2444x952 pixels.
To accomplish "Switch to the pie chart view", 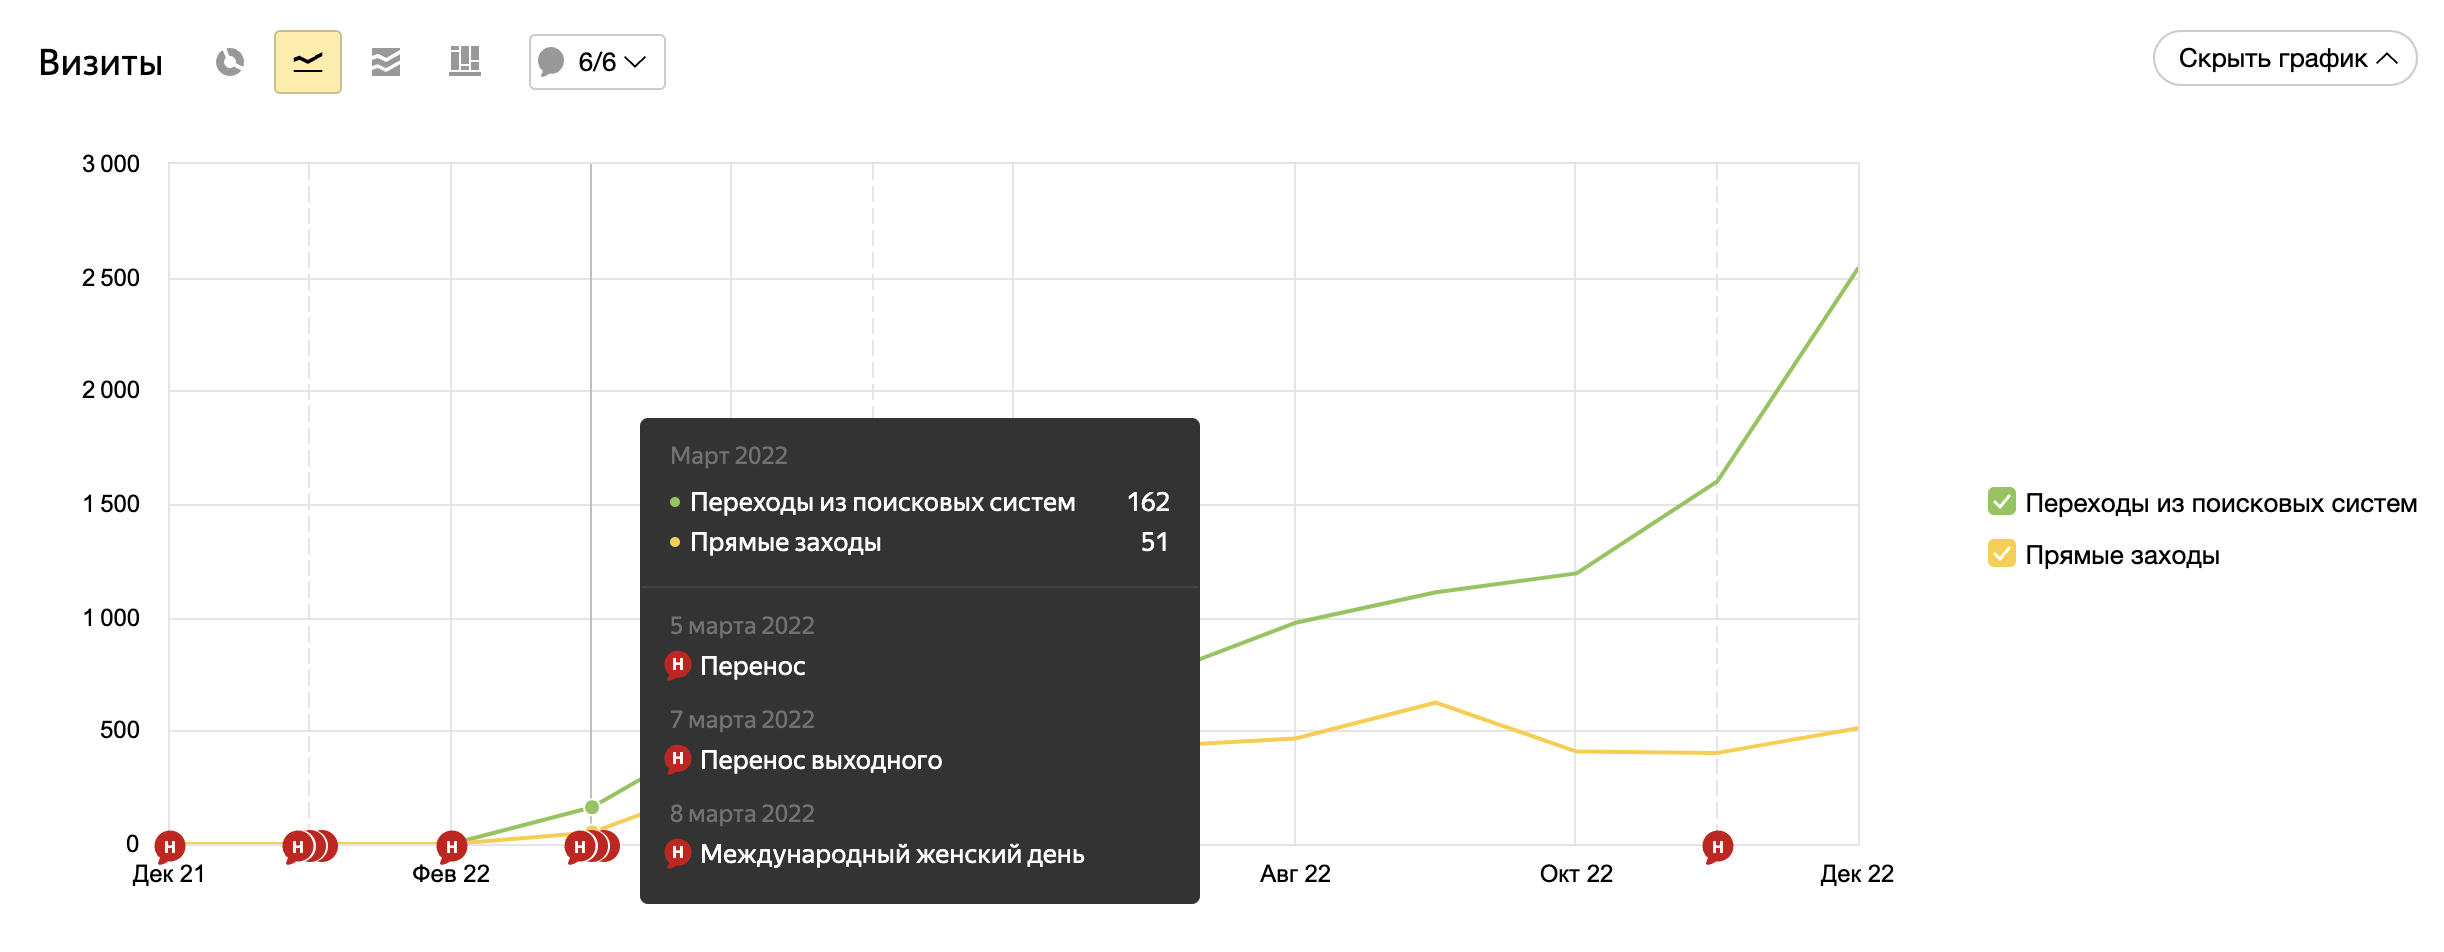I will 230,62.
